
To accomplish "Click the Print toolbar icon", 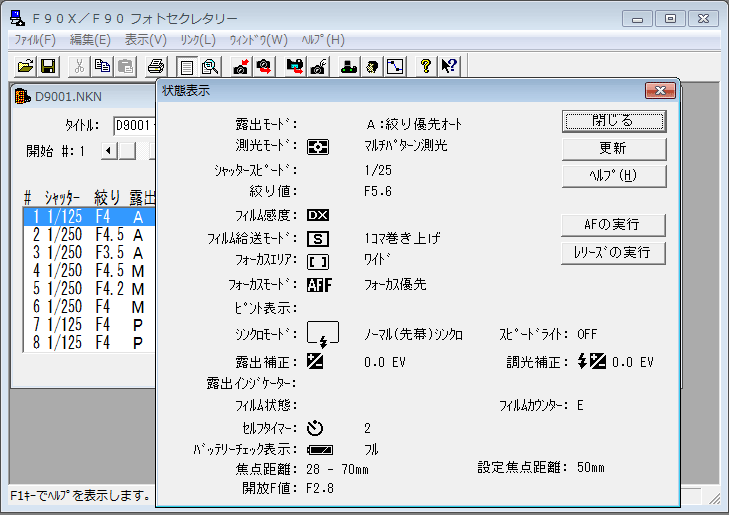I will point(156,66).
